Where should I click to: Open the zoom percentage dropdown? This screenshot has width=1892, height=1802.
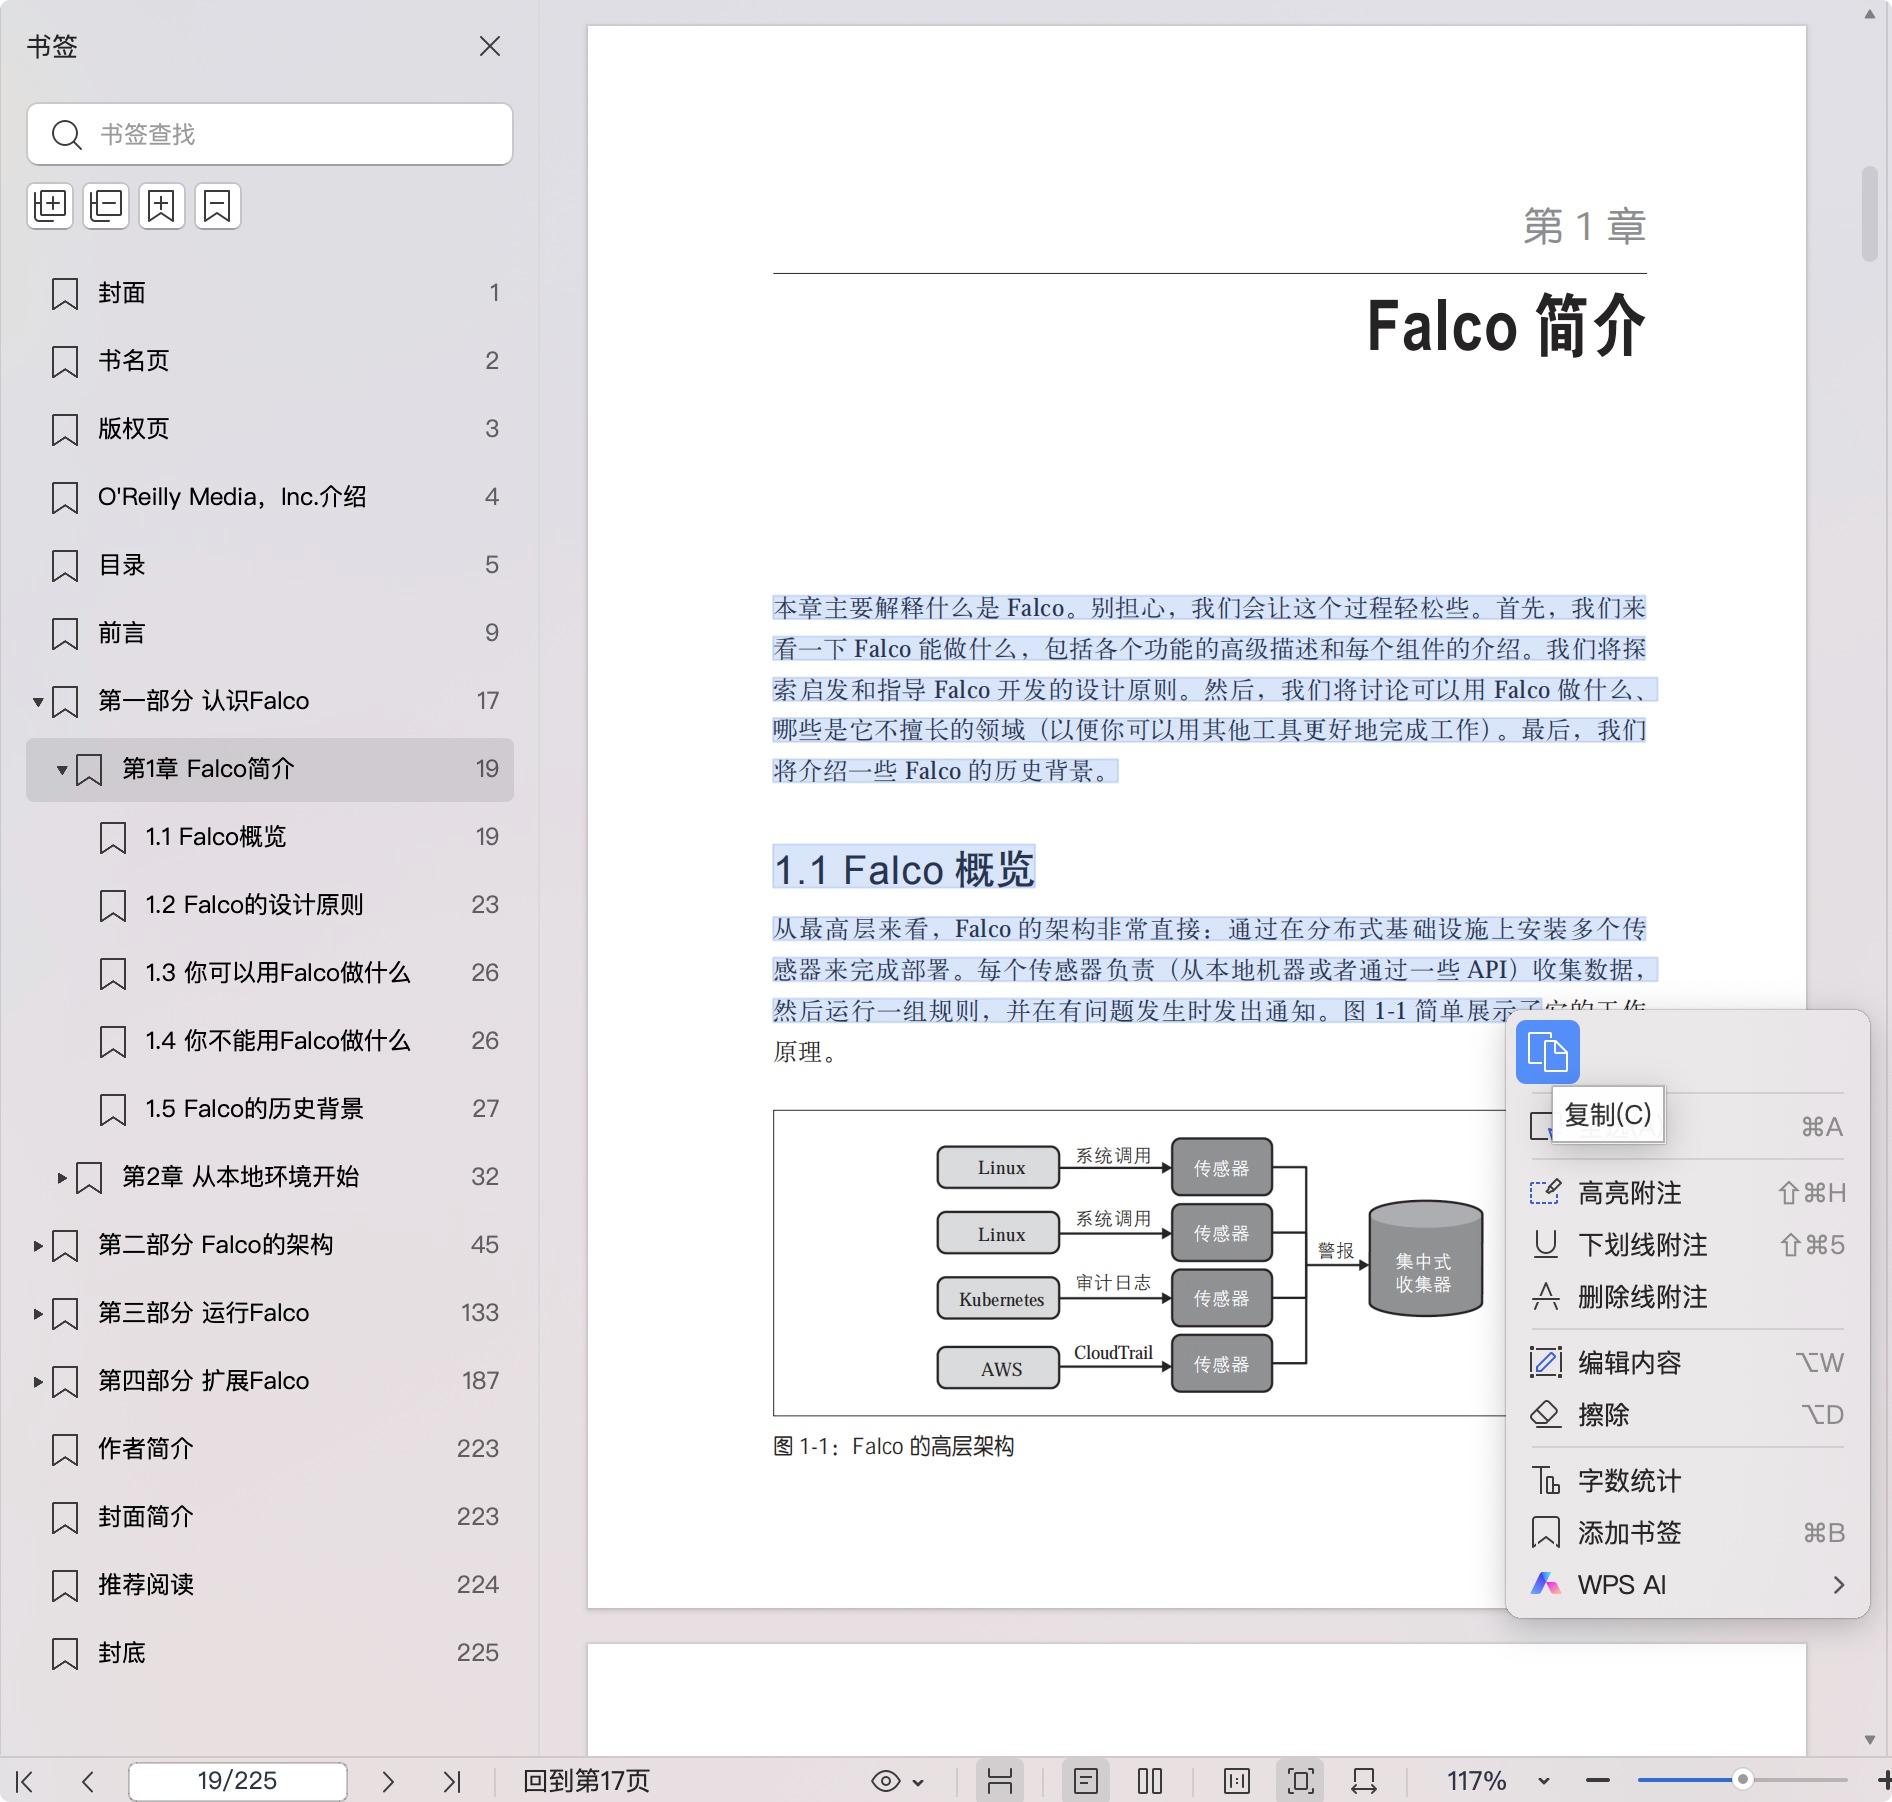tap(1543, 1781)
